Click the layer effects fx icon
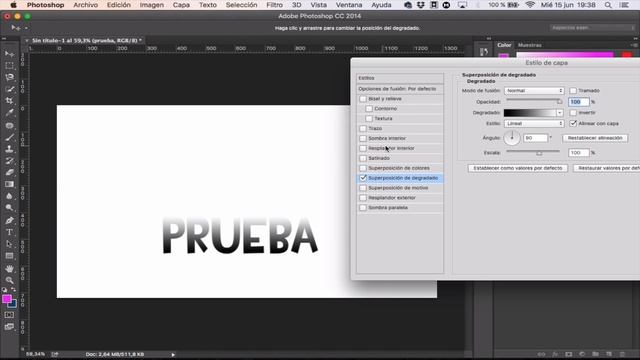The width and height of the screenshot is (640, 360). click(x=555, y=354)
